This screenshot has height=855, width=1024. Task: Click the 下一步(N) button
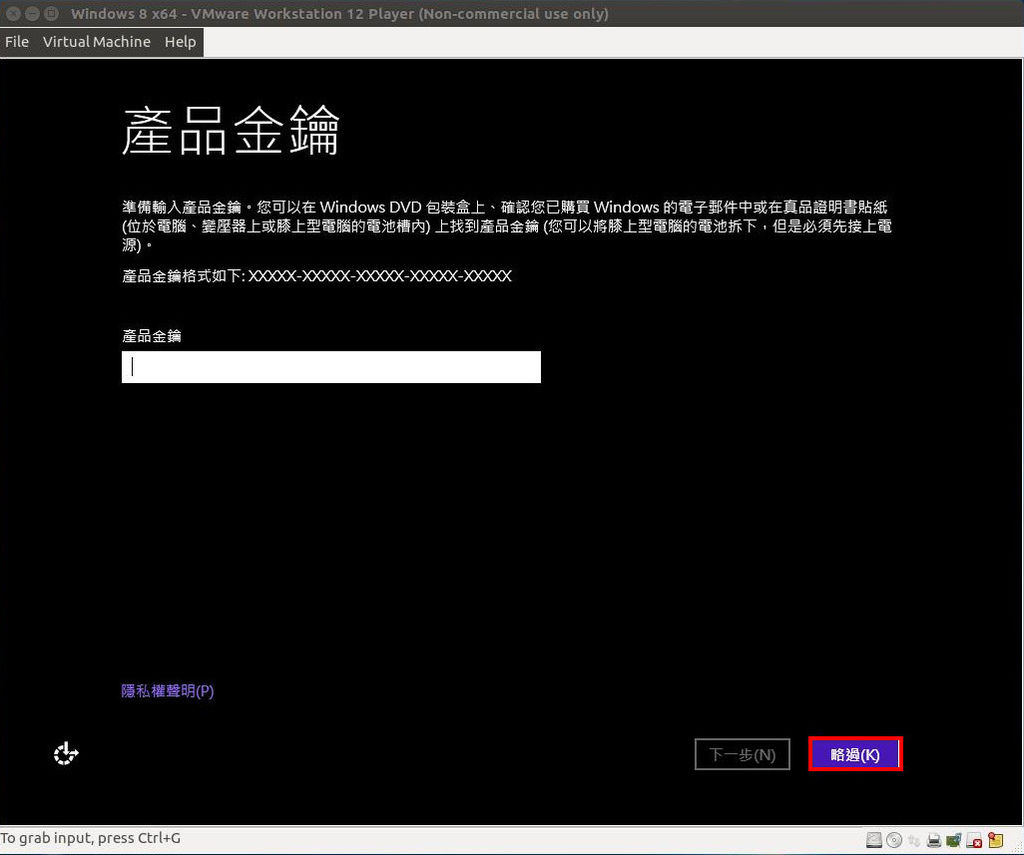click(742, 754)
